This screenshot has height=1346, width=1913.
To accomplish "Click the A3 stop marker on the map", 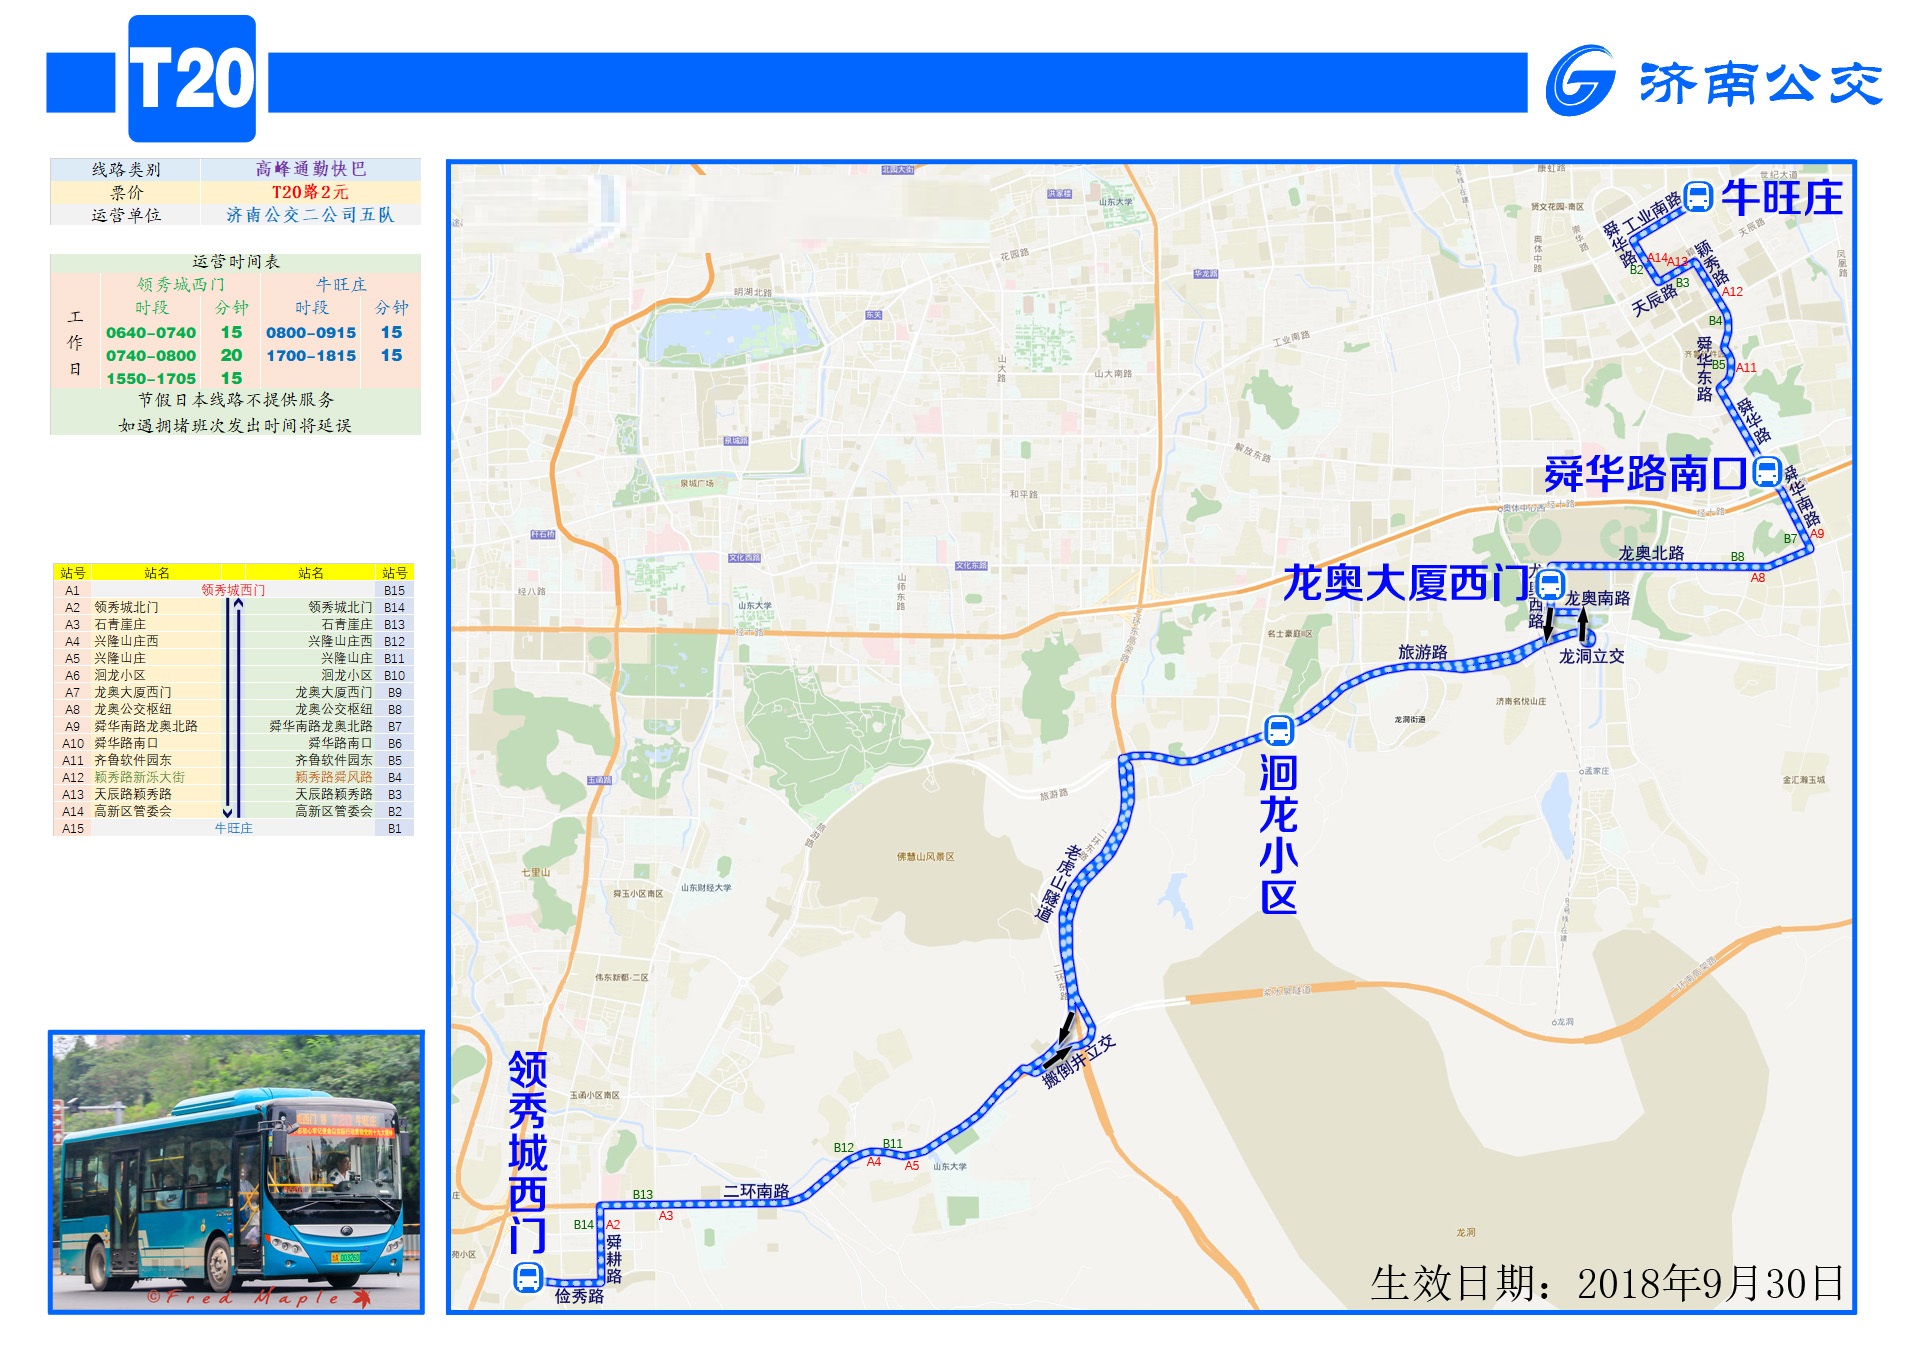I will point(666,1216).
